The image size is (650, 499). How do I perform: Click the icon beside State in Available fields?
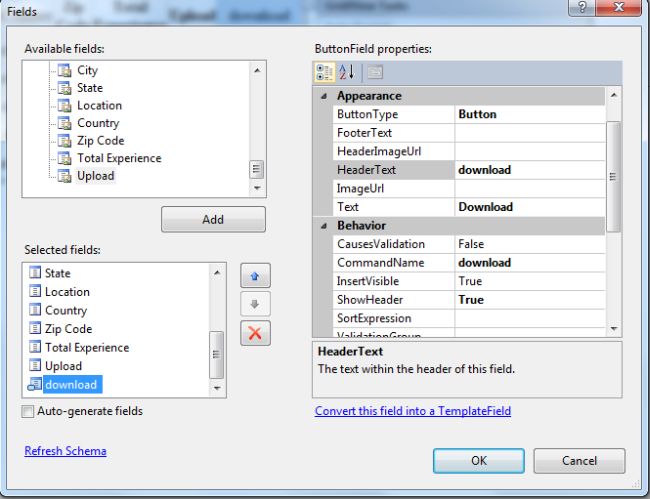click(64, 88)
